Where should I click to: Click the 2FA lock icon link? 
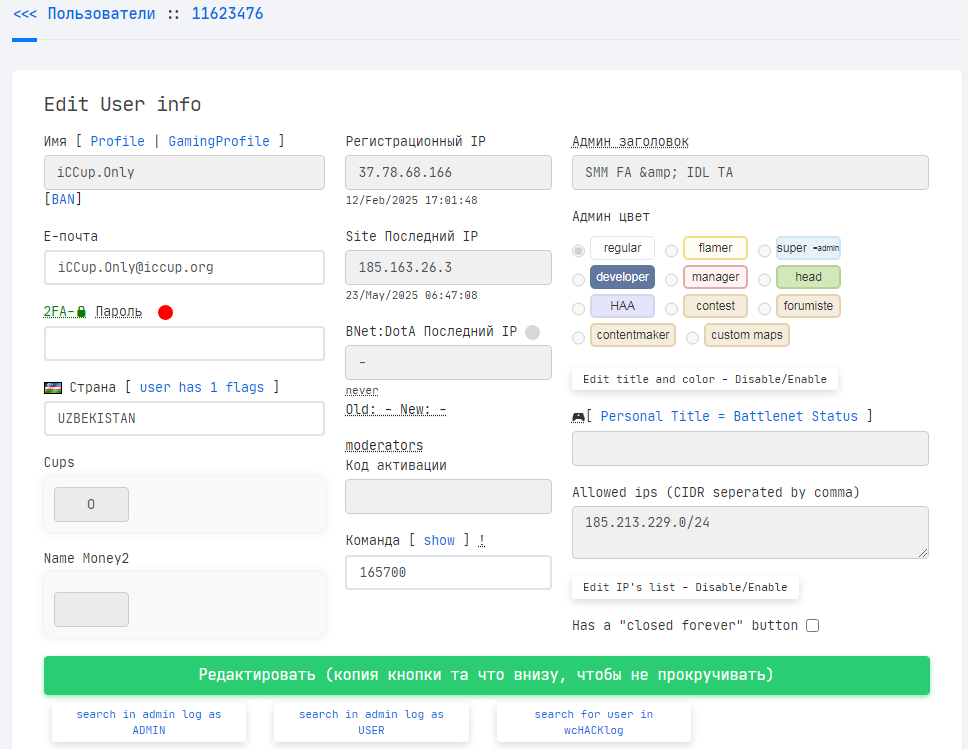coord(65,312)
